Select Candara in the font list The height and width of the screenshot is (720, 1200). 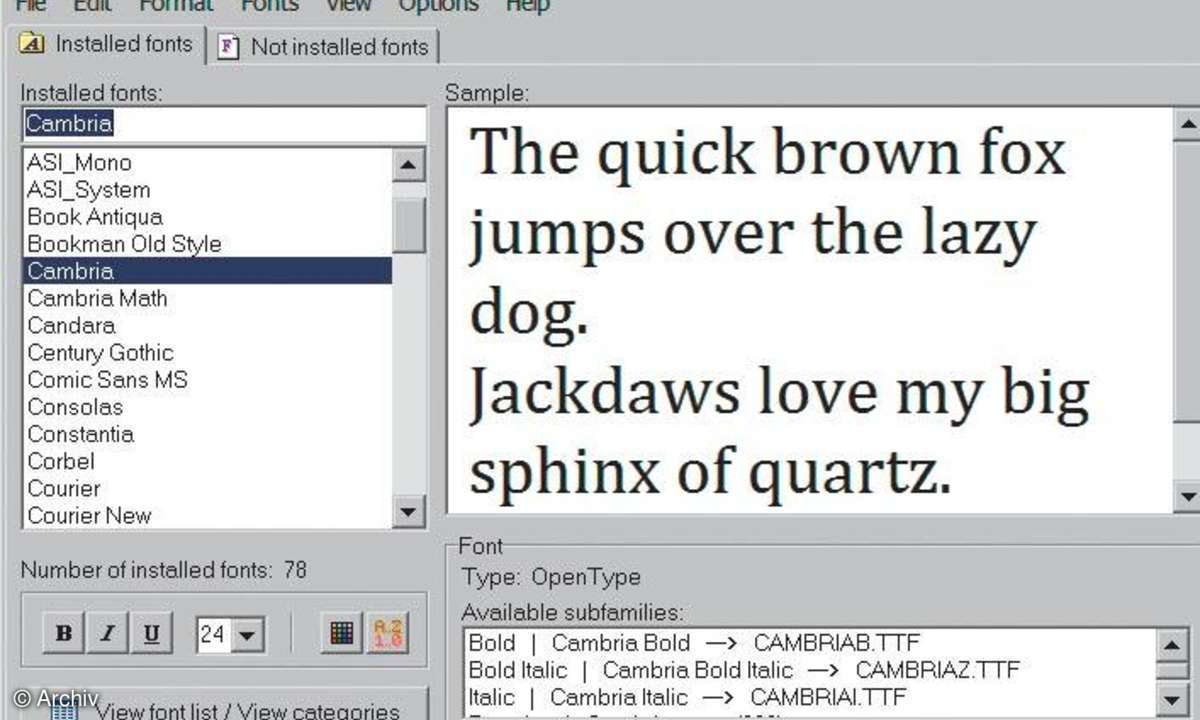(x=207, y=325)
